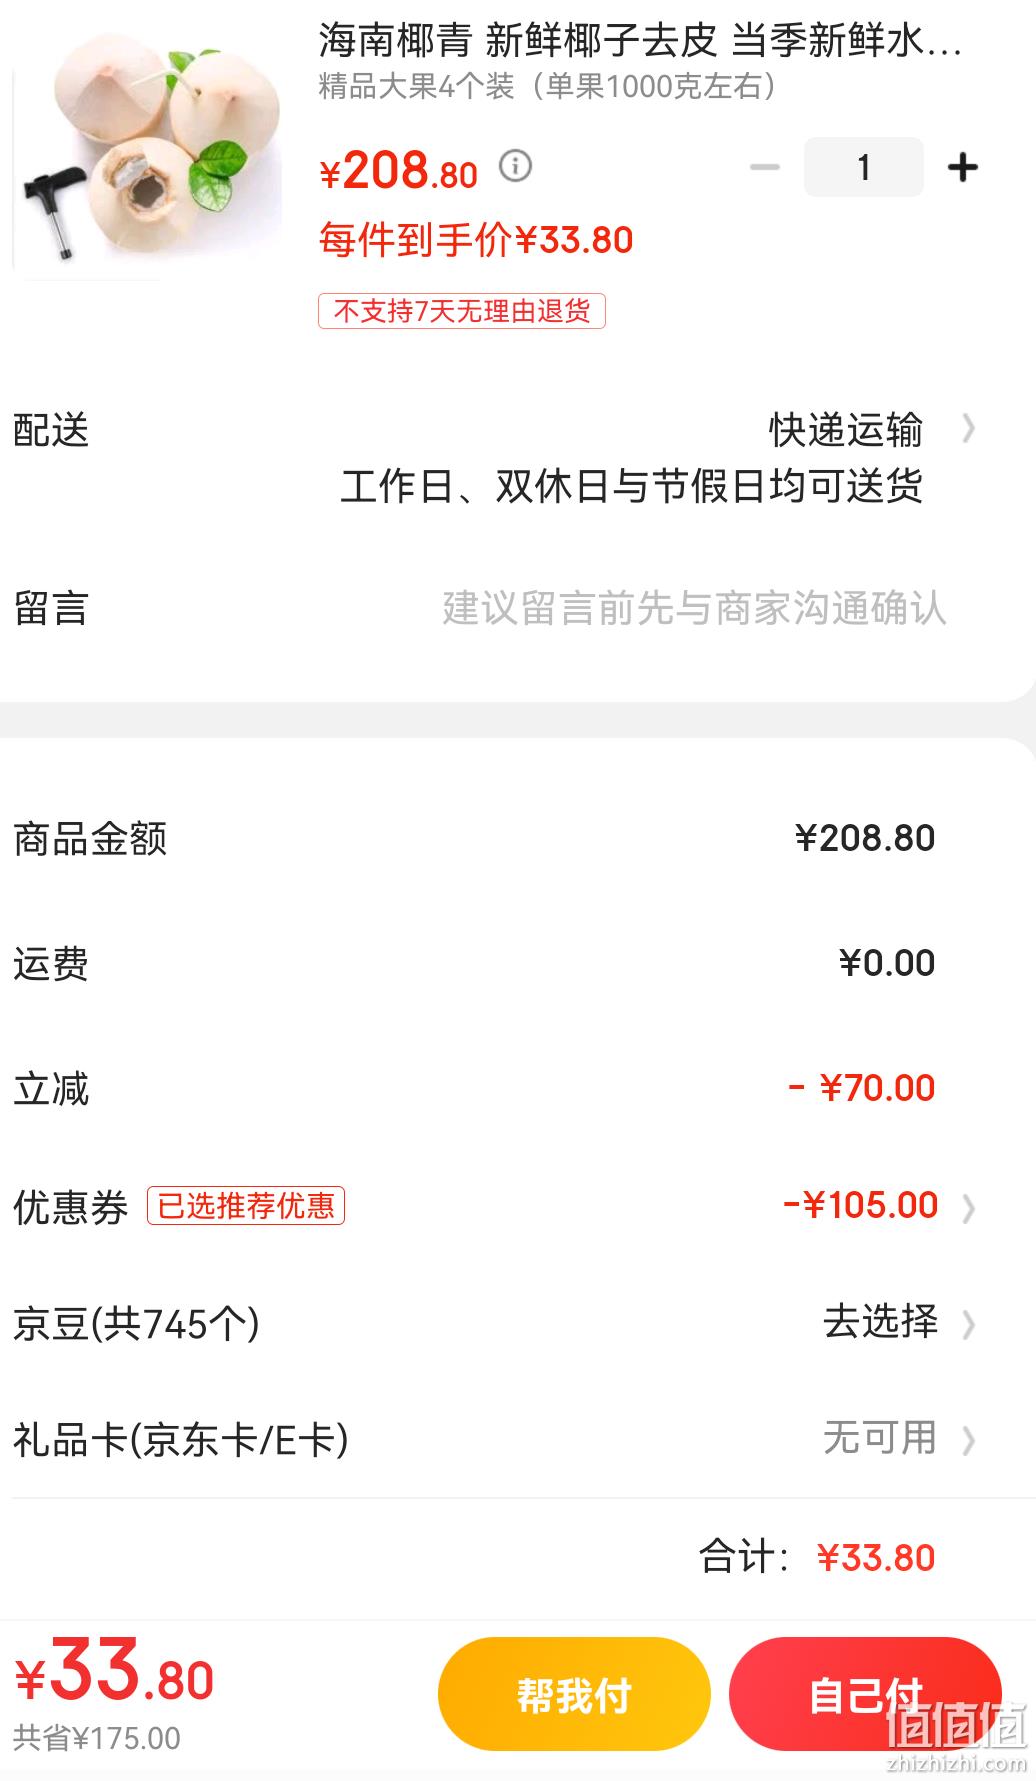Increase quantity with the plus button
The height and width of the screenshot is (1781, 1036).
pyautogui.click(x=962, y=167)
